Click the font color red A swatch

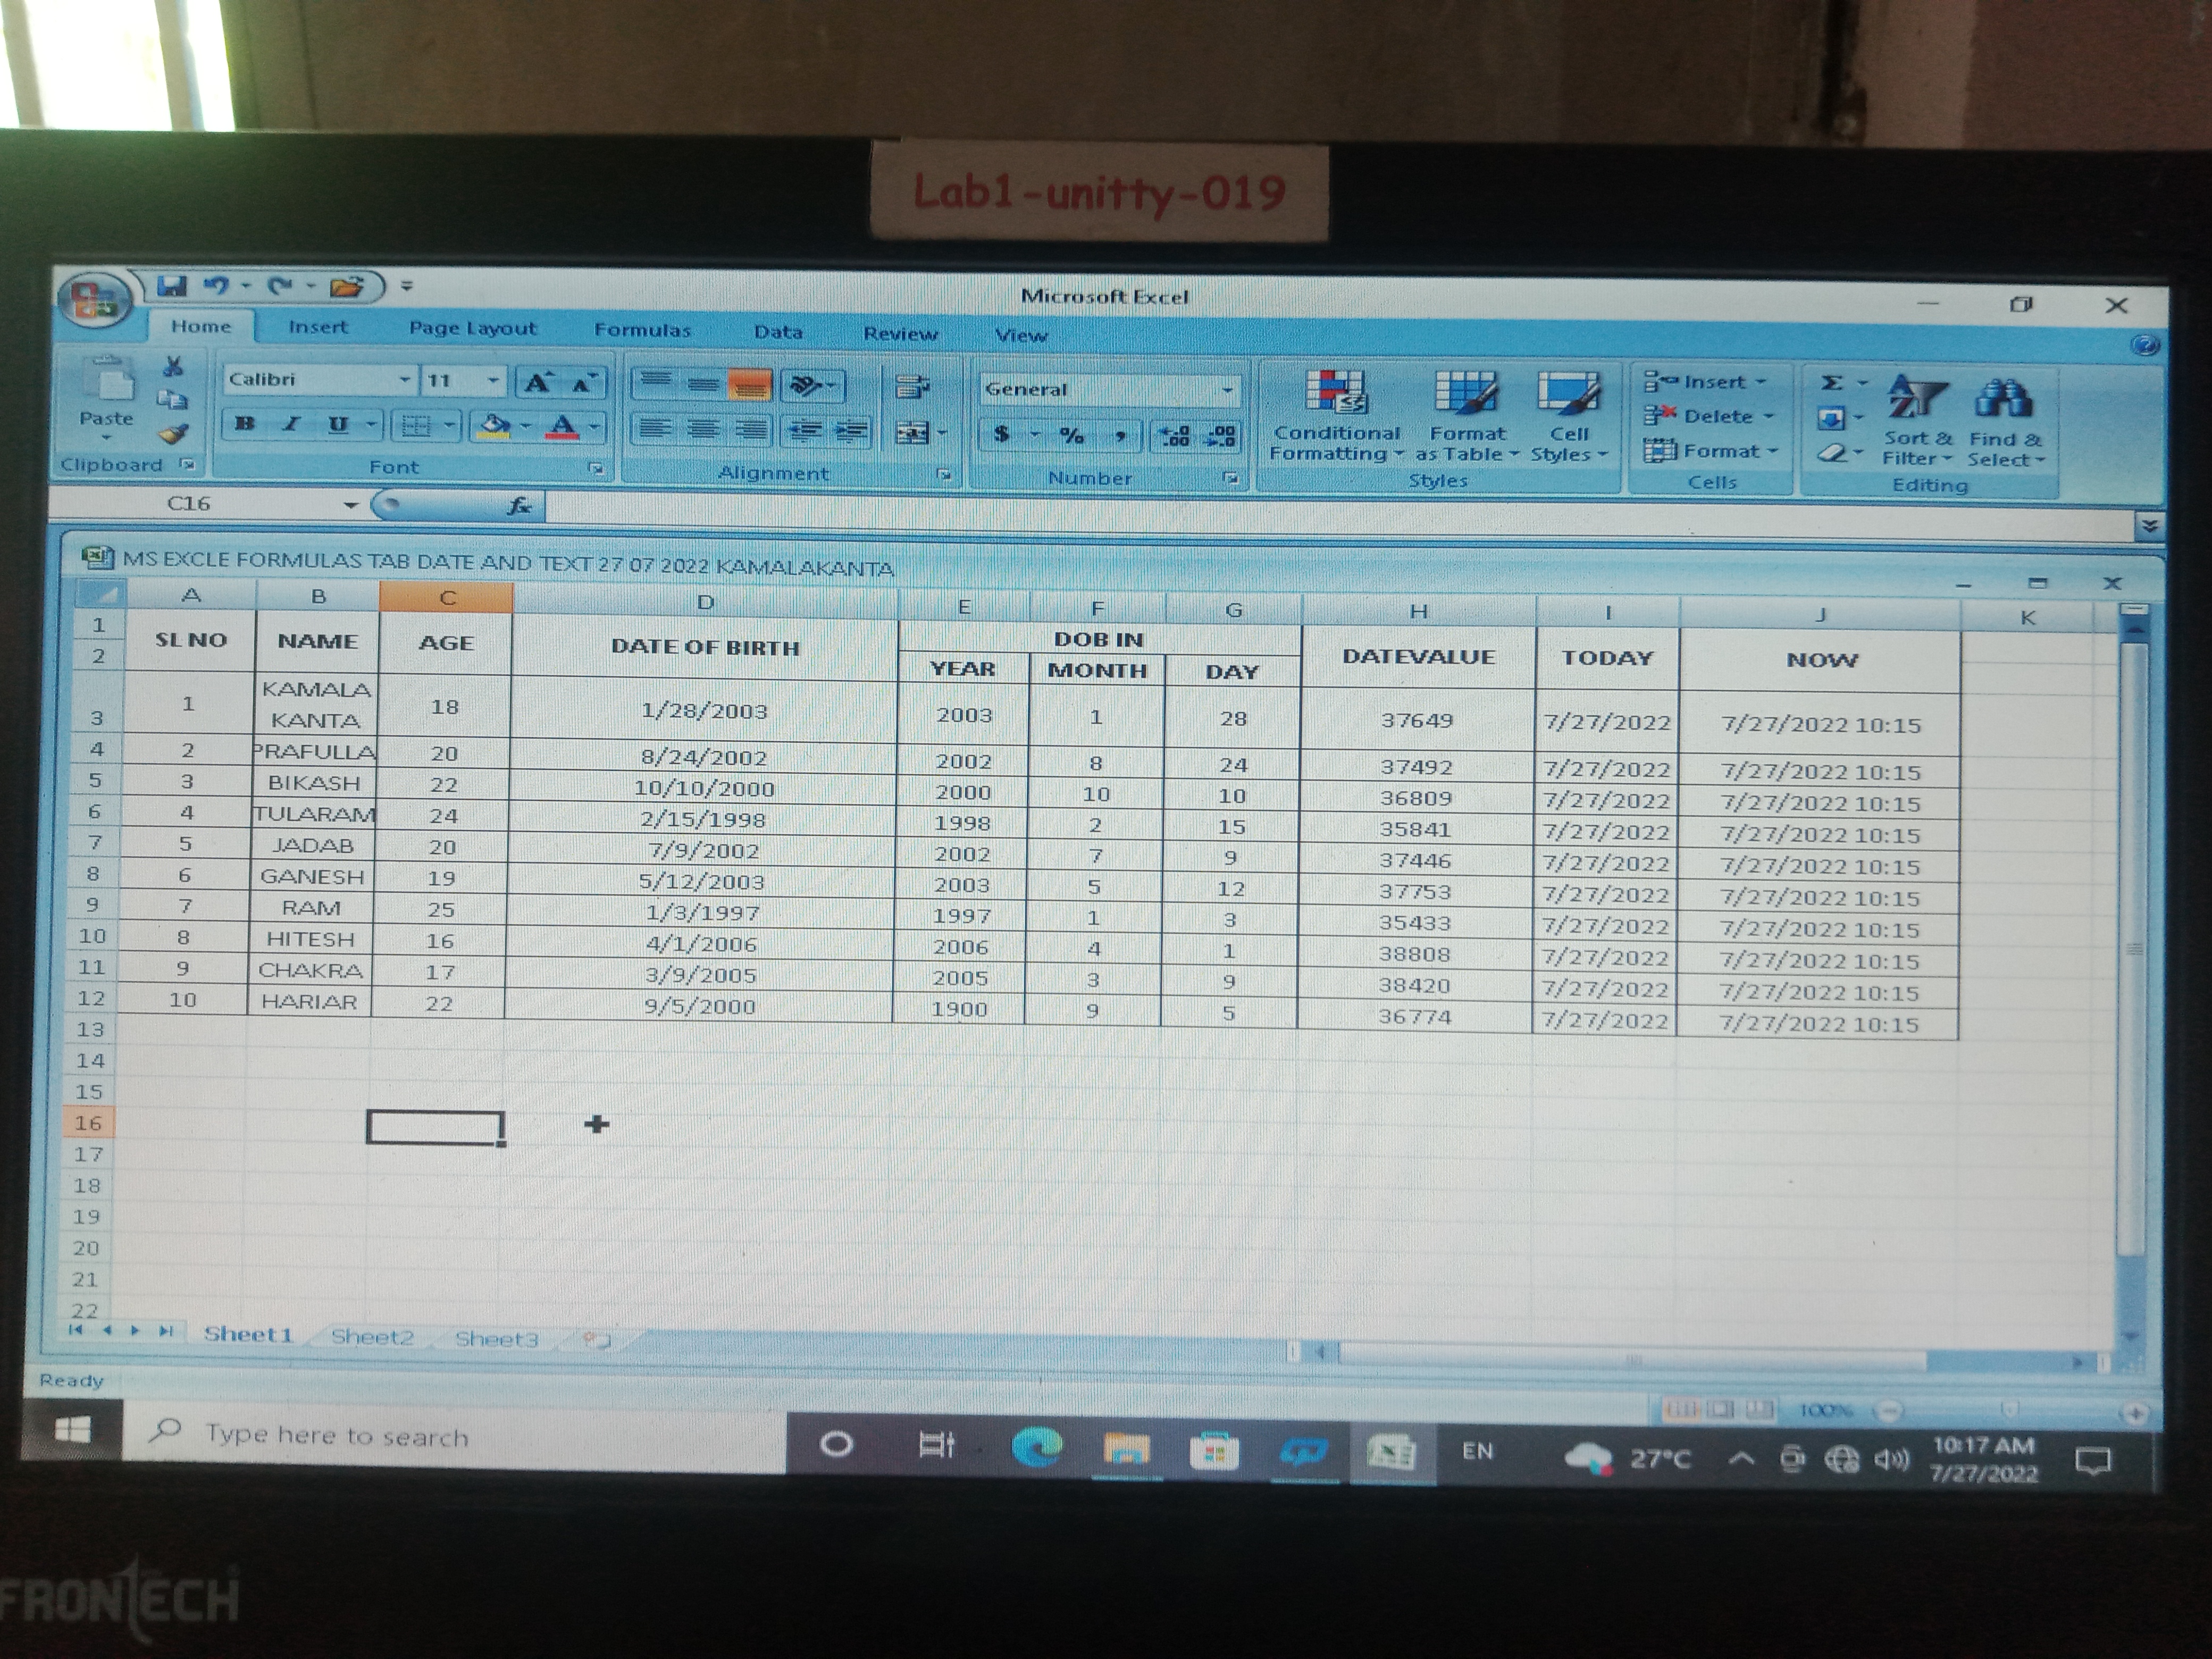click(x=562, y=427)
